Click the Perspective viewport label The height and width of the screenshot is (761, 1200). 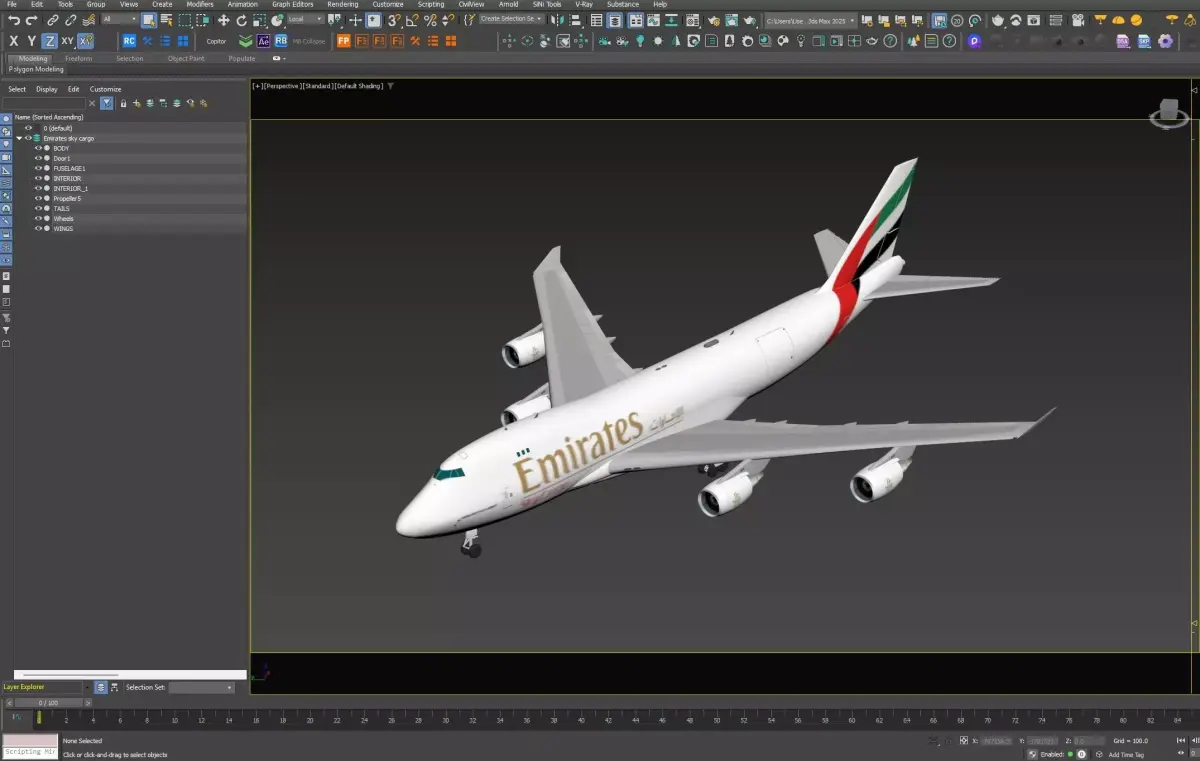(x=281, y=86)
